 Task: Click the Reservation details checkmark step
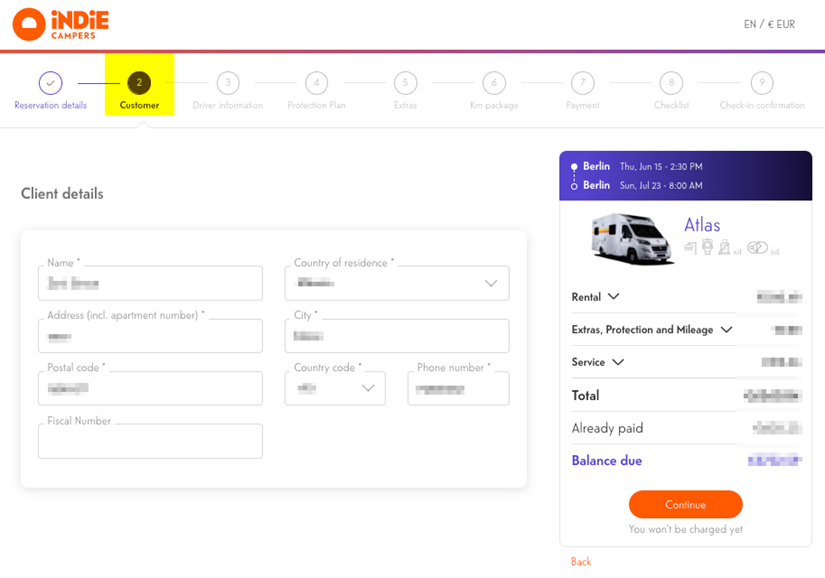[x=50, y=83]
